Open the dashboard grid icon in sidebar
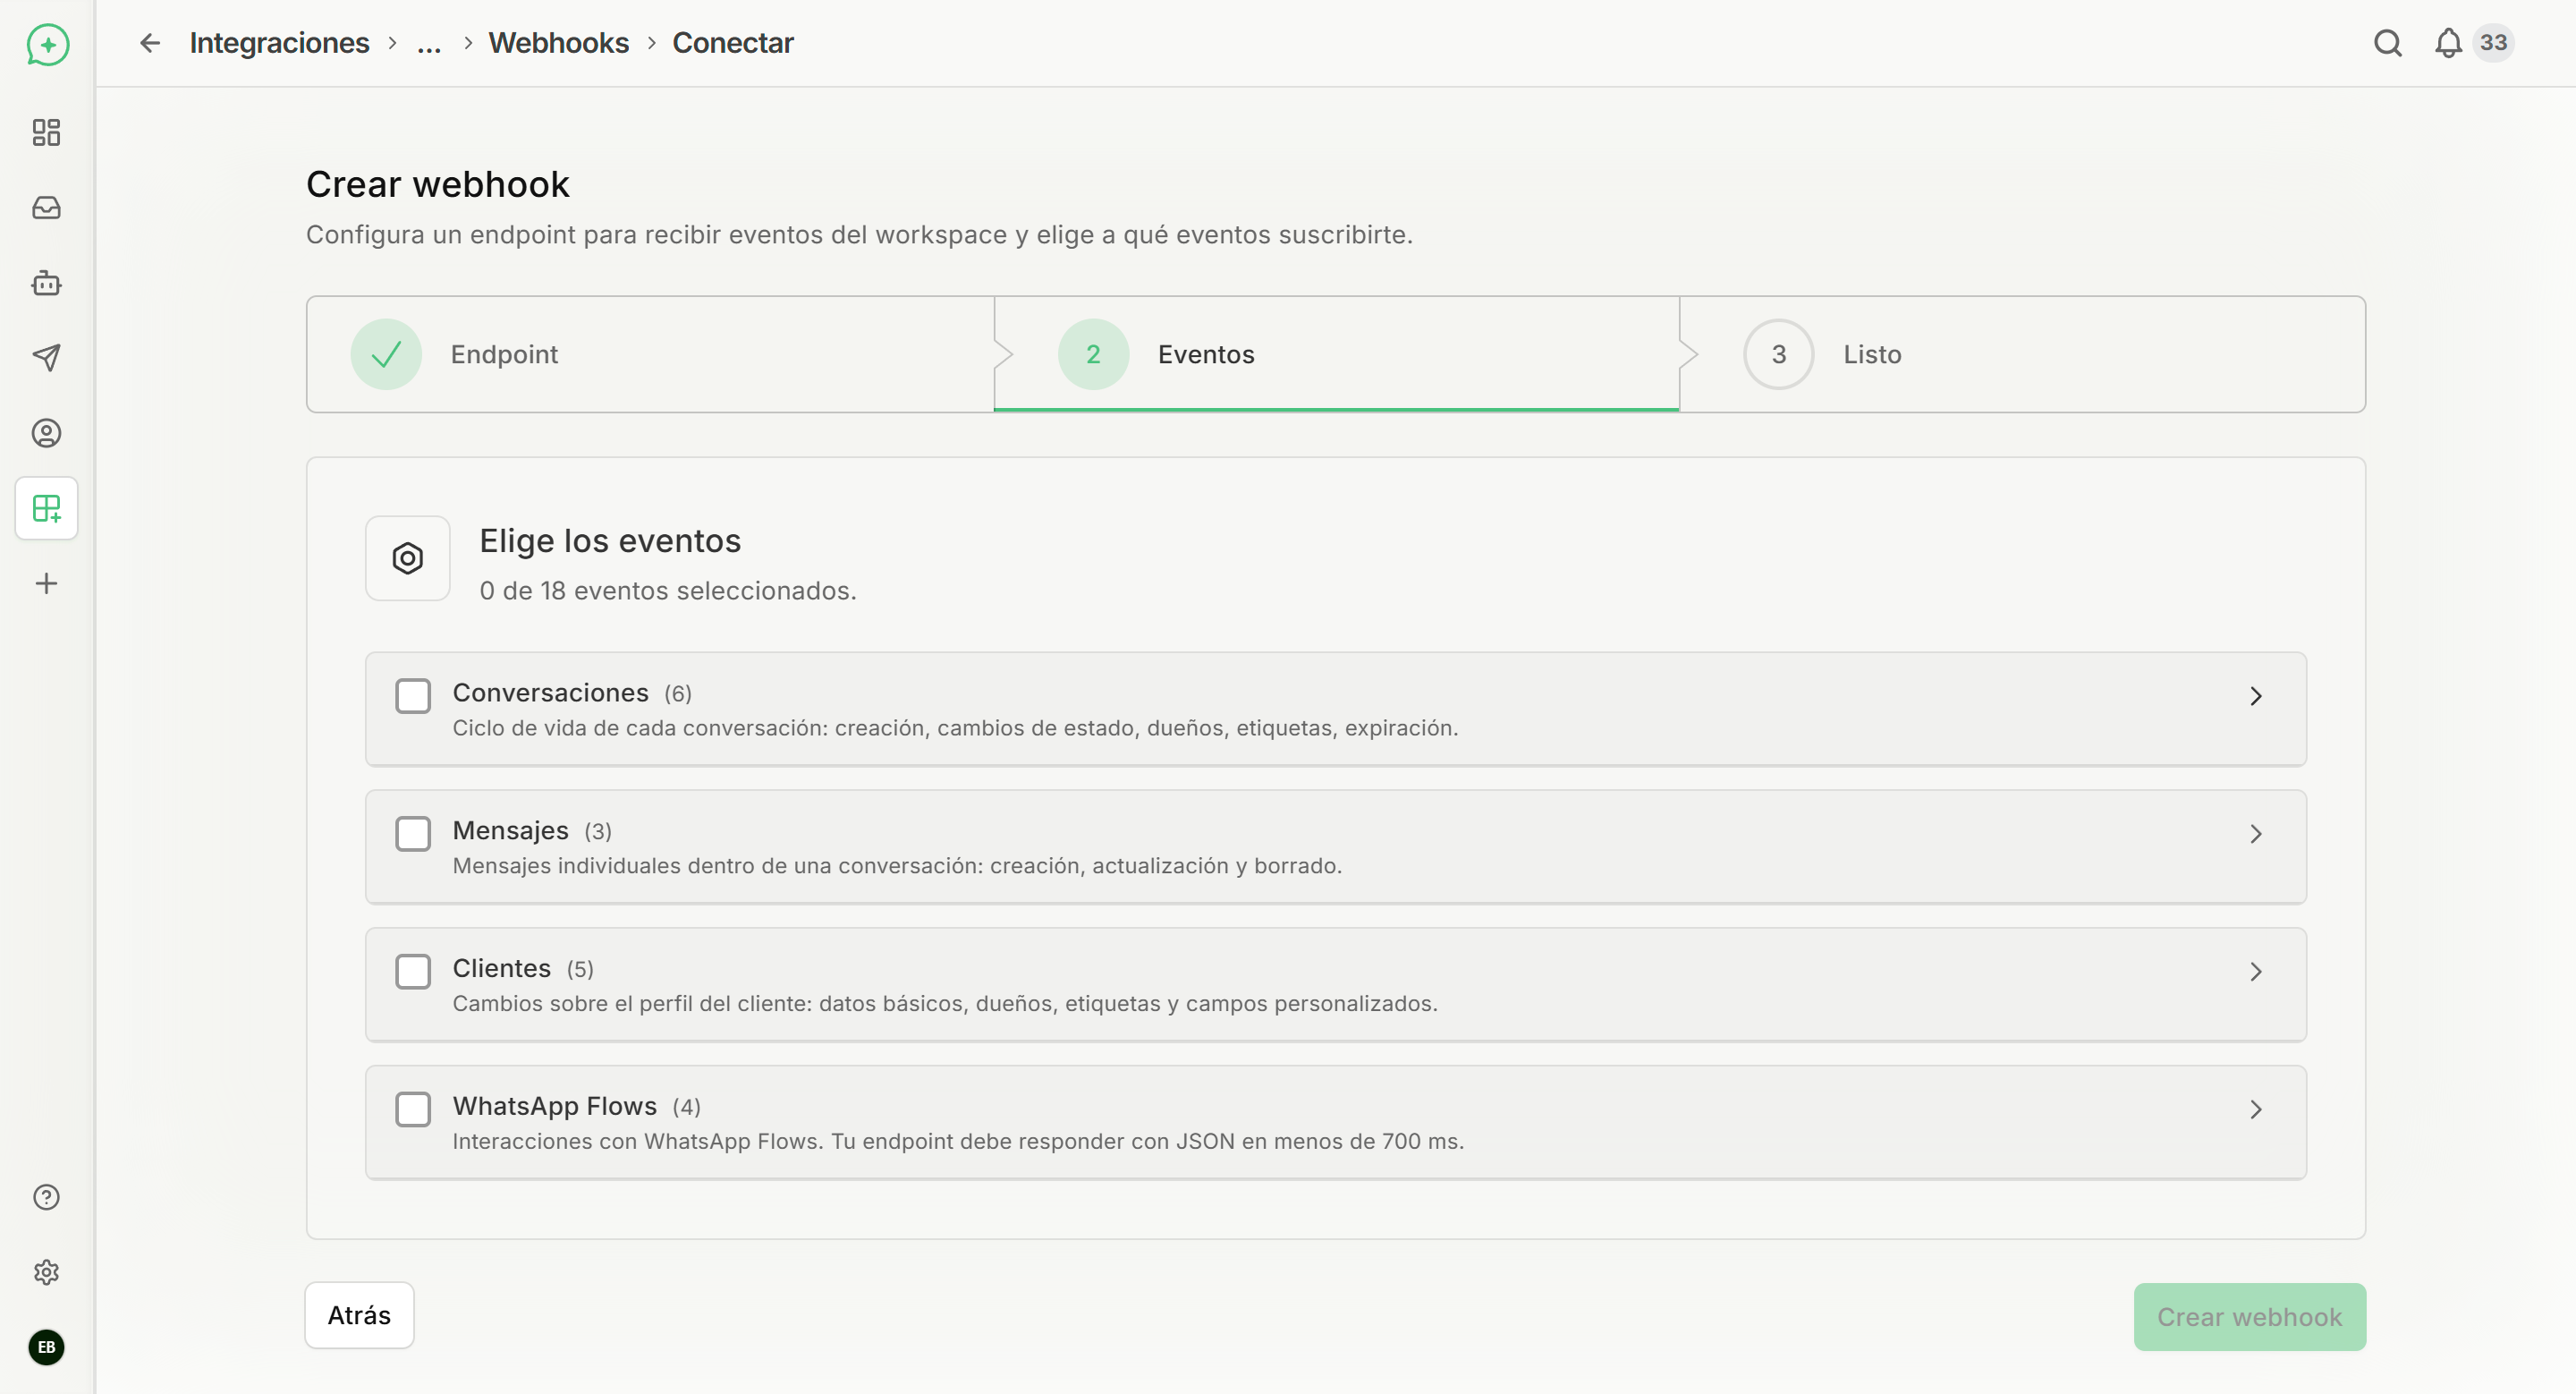The image size is (2576, 1394). (46, 132)
